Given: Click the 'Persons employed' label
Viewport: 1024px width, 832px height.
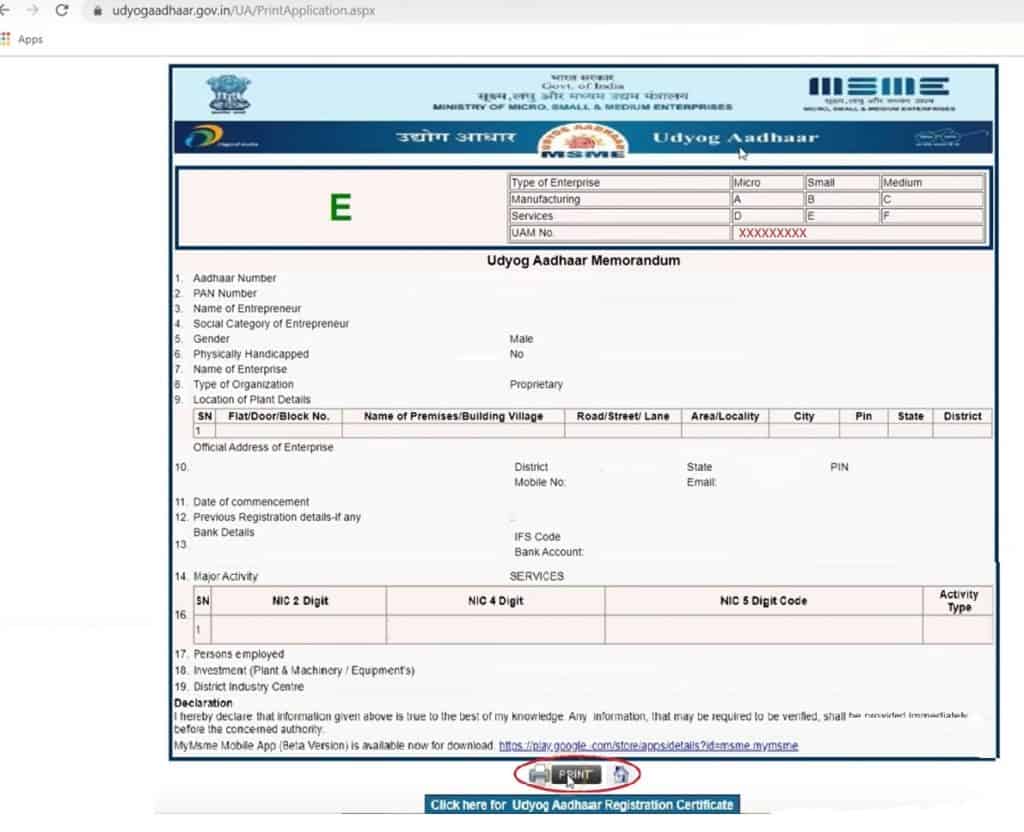Looking at the screenshot, I should click(238, 654).
